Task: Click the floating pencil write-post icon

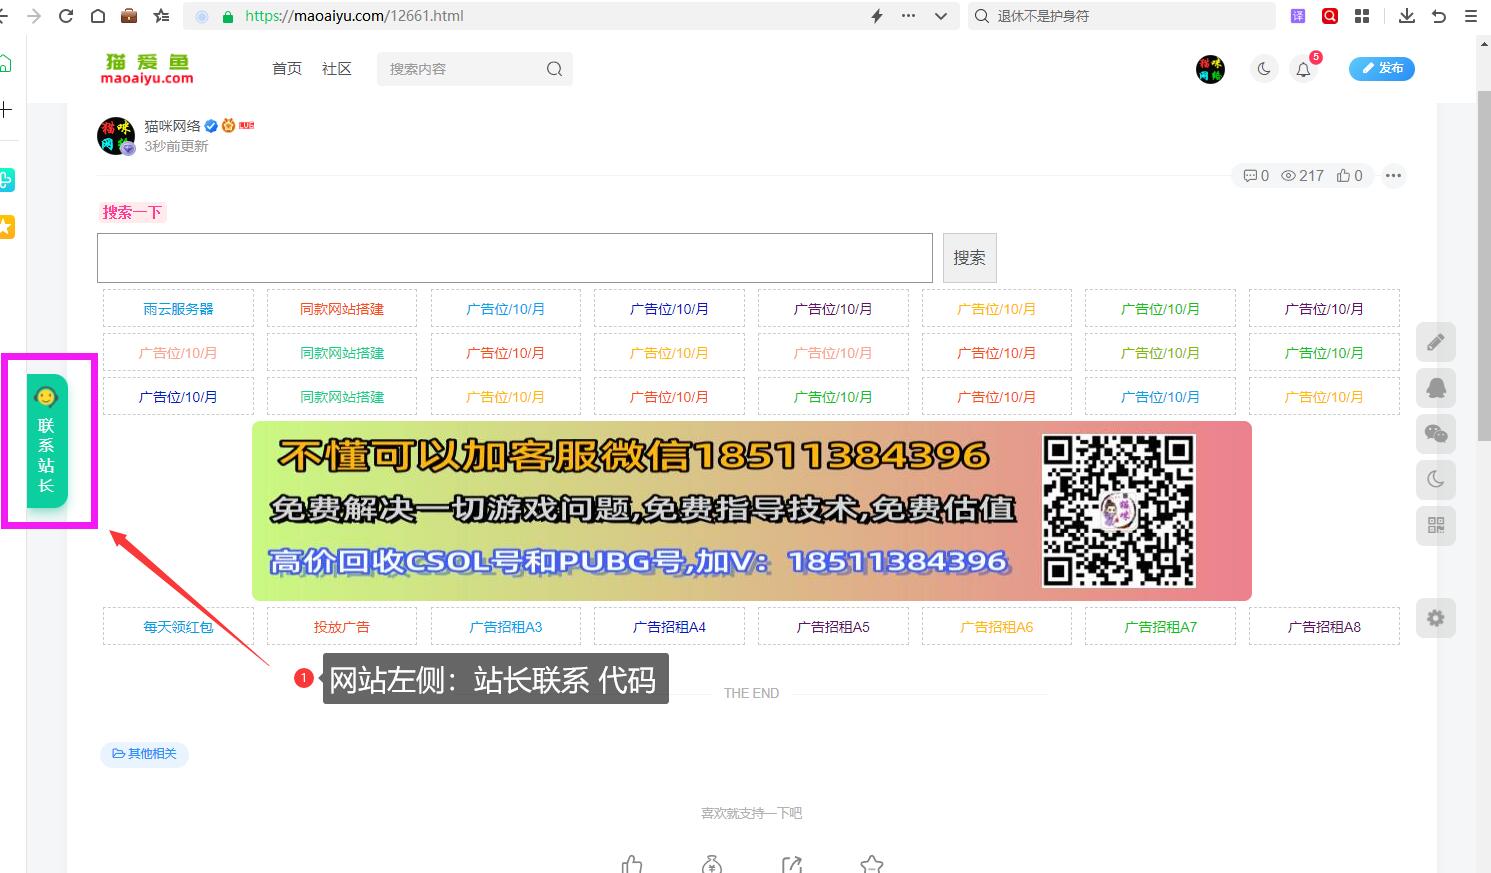Action: (x=1436, y=342)
